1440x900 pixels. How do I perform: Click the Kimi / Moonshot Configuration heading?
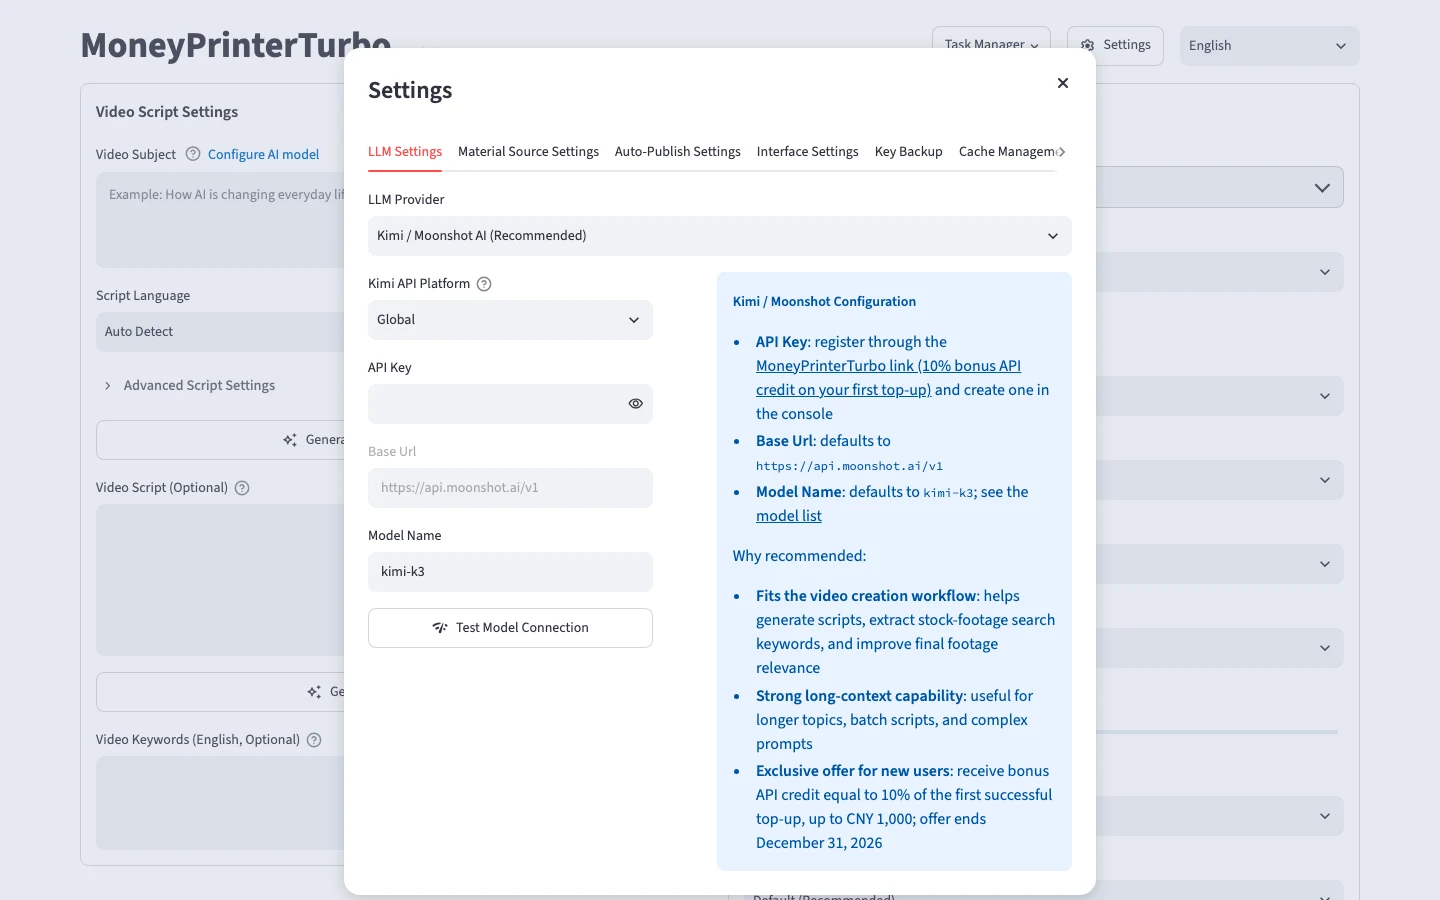coord(824,302)
